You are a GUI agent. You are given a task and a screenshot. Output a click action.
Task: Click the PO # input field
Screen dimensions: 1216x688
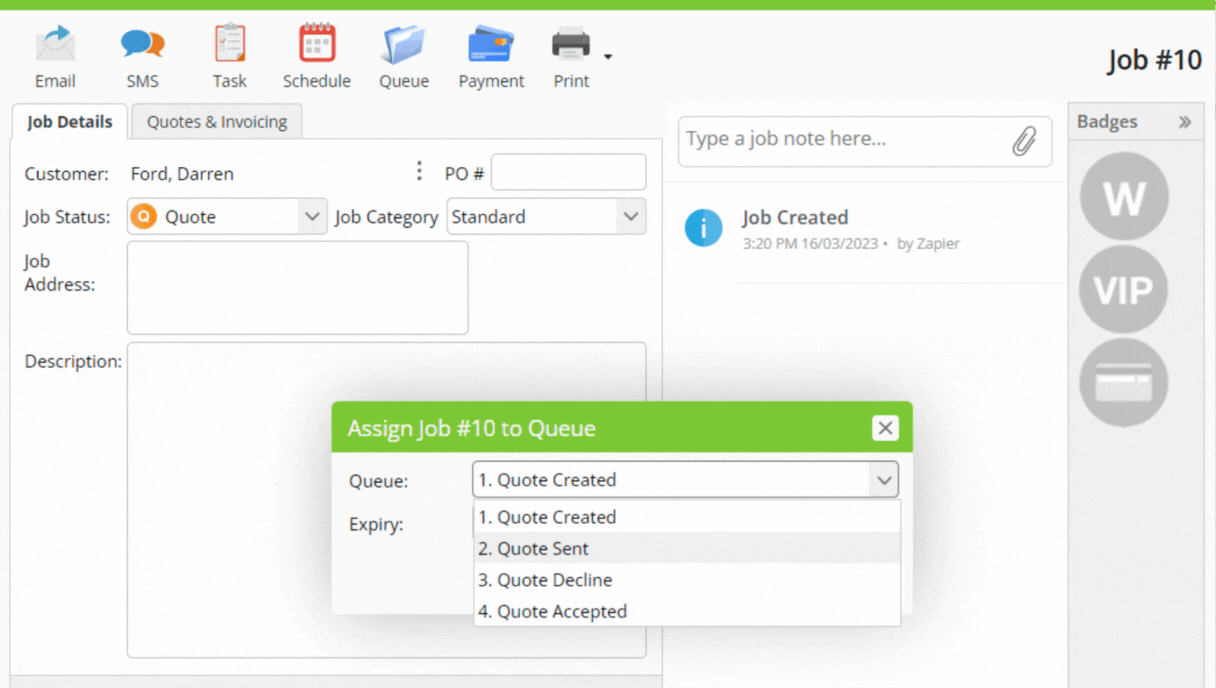[x=568, y=173]
